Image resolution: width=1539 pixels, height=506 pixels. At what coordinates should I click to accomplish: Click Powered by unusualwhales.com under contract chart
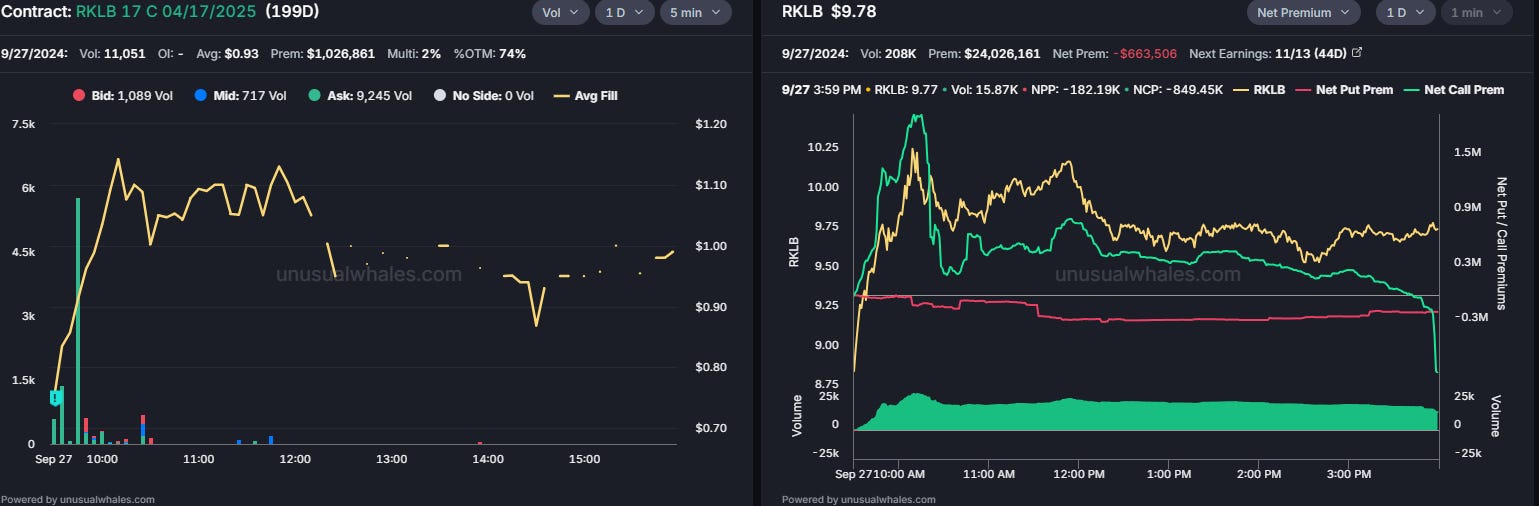point(78,499)
